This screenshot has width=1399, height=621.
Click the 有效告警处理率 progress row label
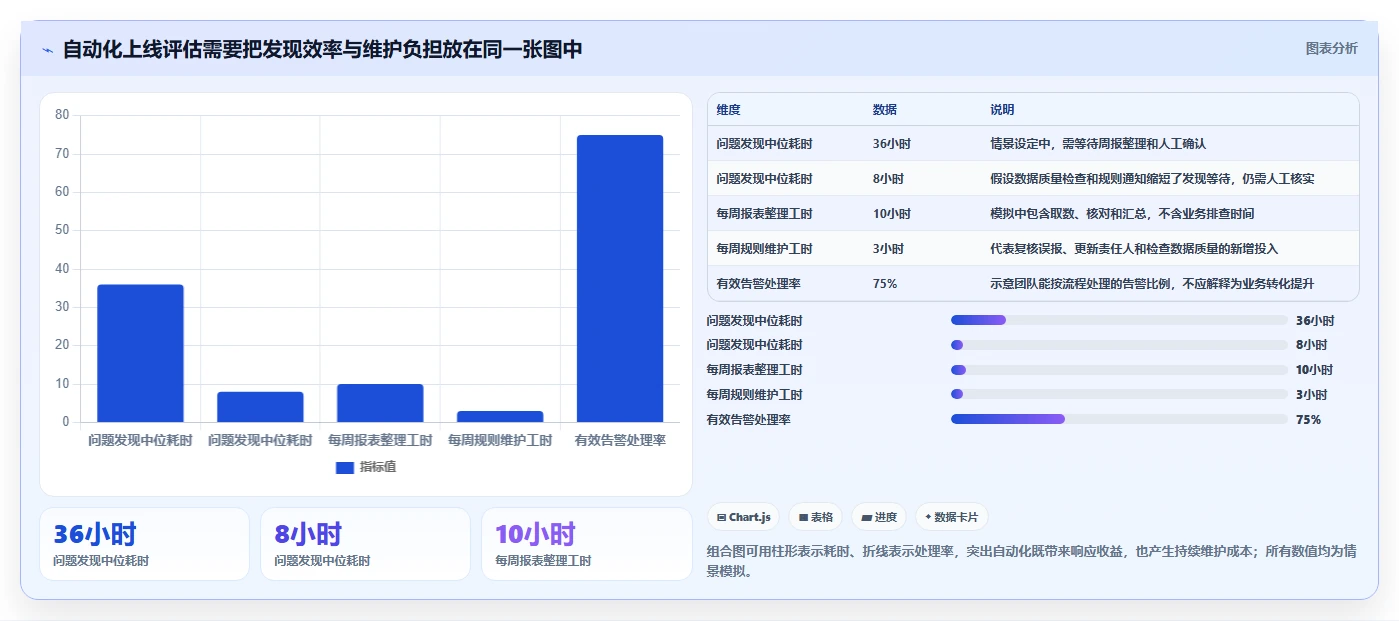tap(748, 420)
